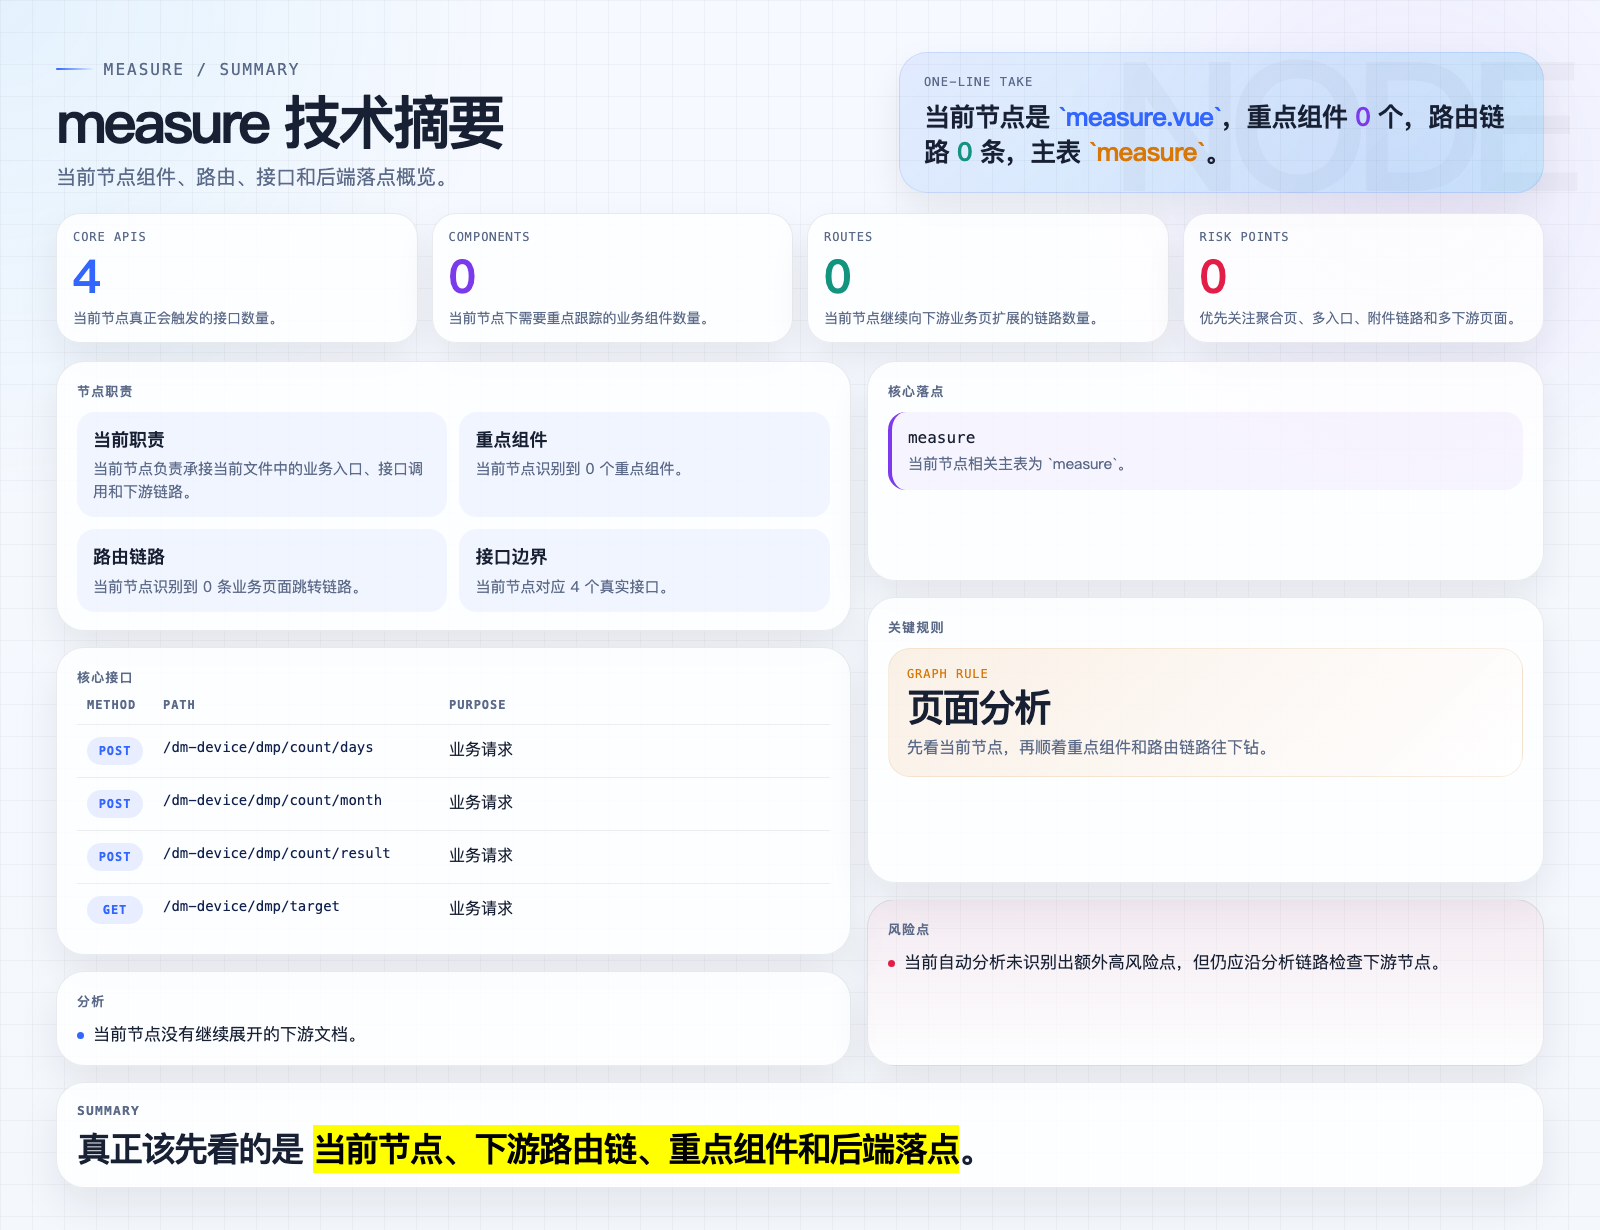The height and width of the screenshot is (1230, 1600).
Task: Click '当前节点下需要重点跟踪的业务组件数量。' description
Action: pyautogui.click(x=581, y=318)
